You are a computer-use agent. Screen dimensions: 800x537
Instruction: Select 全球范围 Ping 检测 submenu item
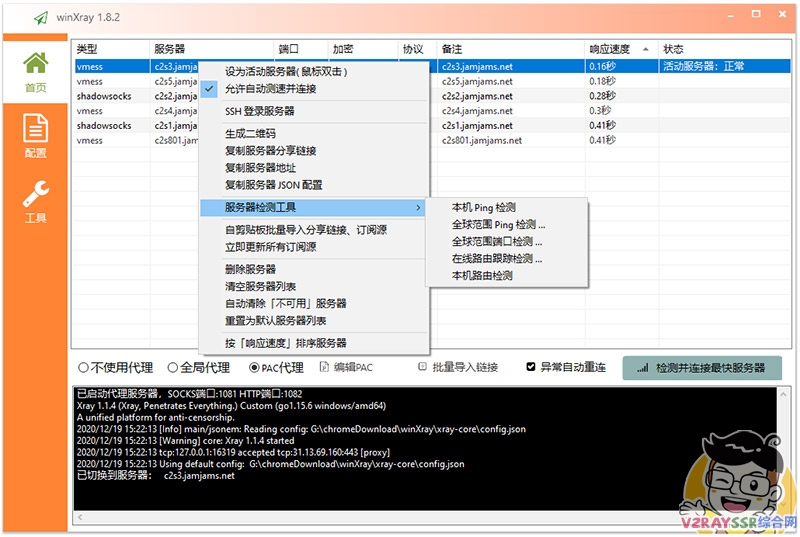(507, 225)
